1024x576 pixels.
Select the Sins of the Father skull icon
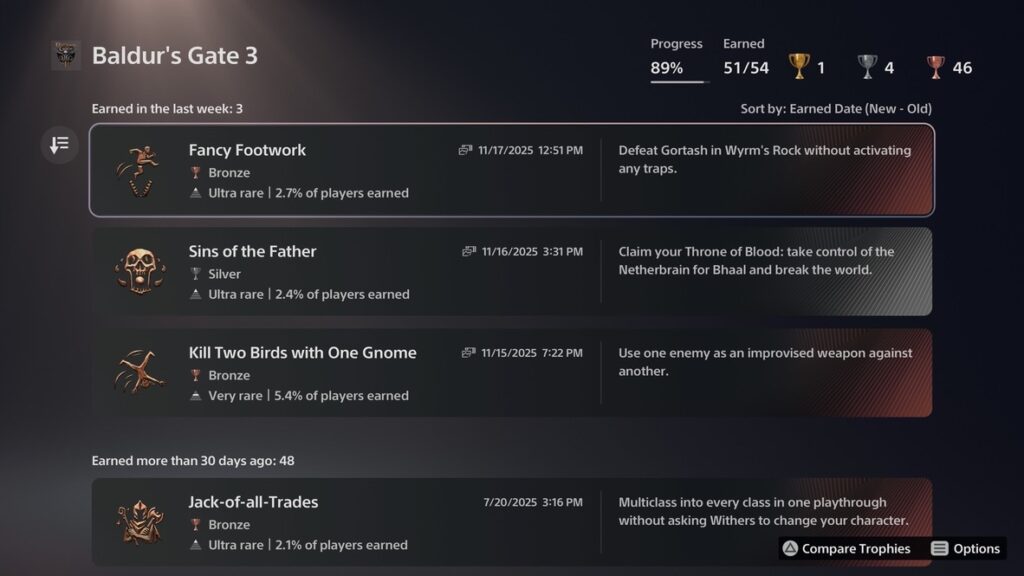click(139, 272)
